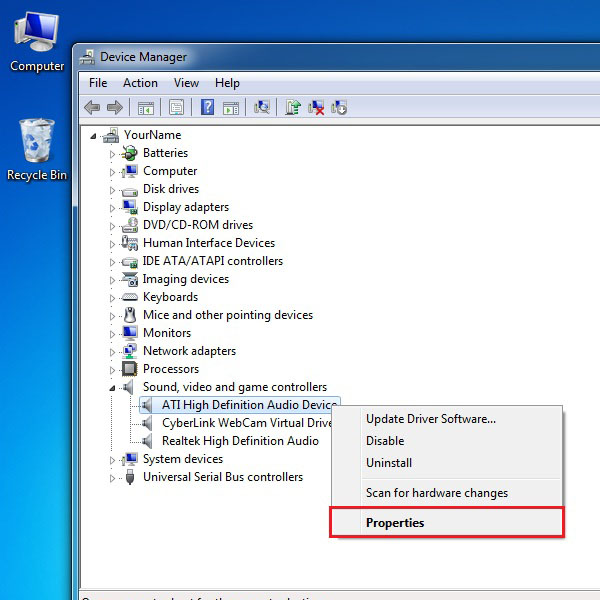This screenshot has width=600, height=600.
Task: Click the Network adapters category icon
Action: click(130, 351)
